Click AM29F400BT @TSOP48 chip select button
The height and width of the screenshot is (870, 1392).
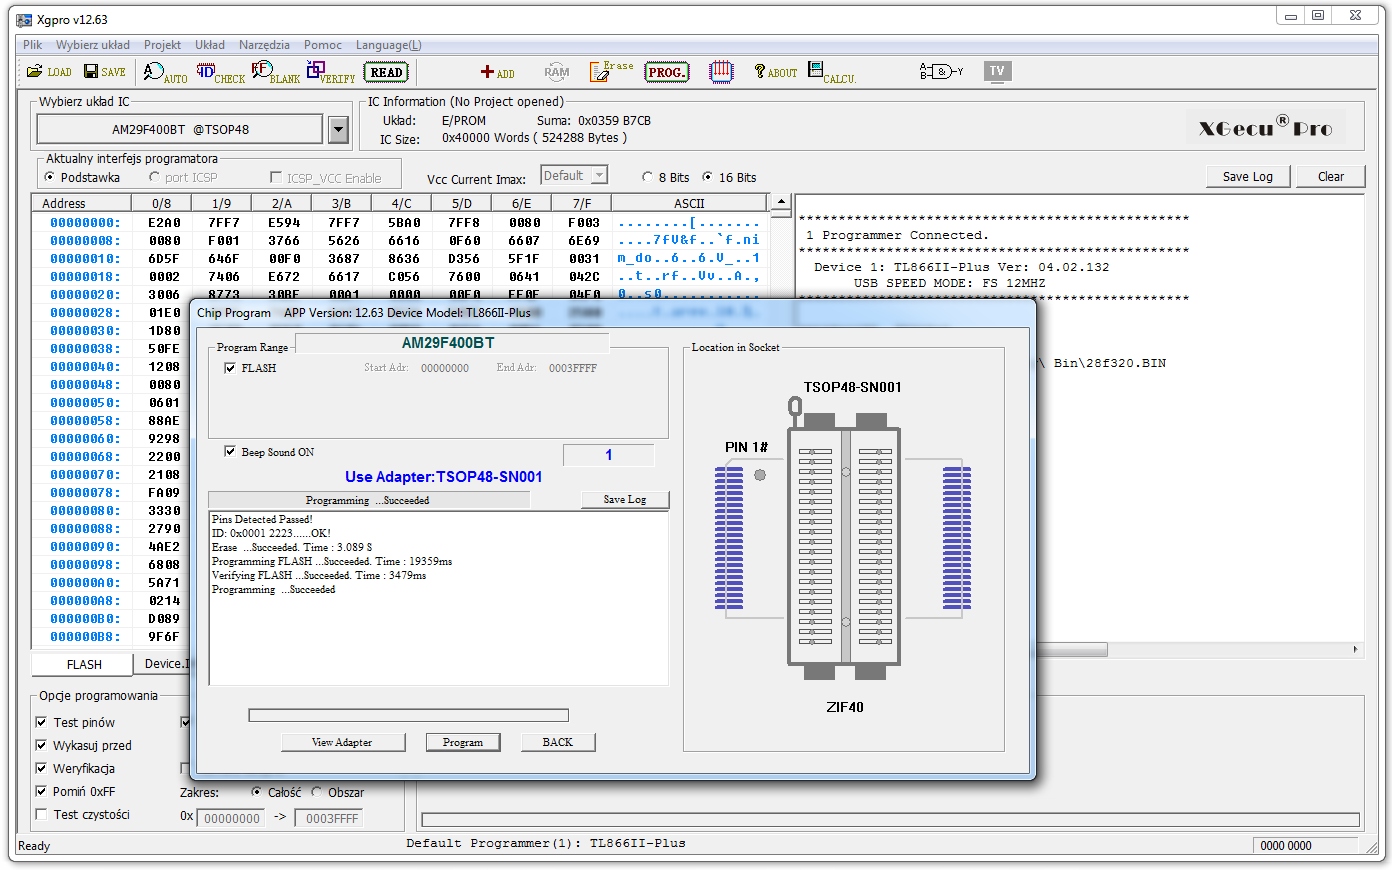pos(181,129)
